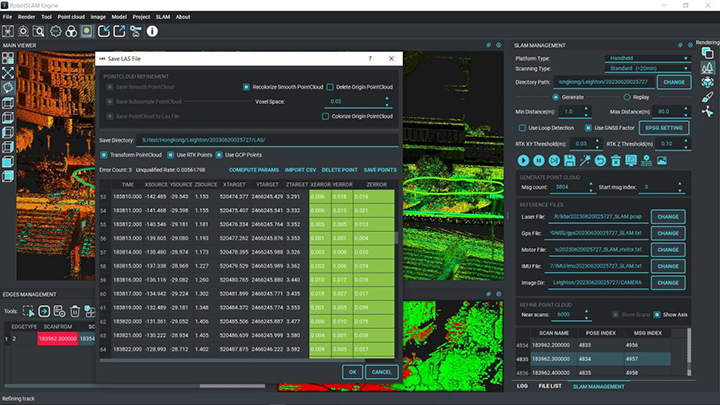Image resolution: width=720 pixels, height=405 pixels.
Task: Select the Generate radio button
Action: pos(556,97)
